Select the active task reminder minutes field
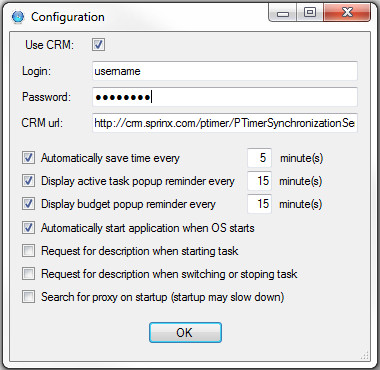The height and width of the screenshot is (370, 380). [x=259, y=181]
